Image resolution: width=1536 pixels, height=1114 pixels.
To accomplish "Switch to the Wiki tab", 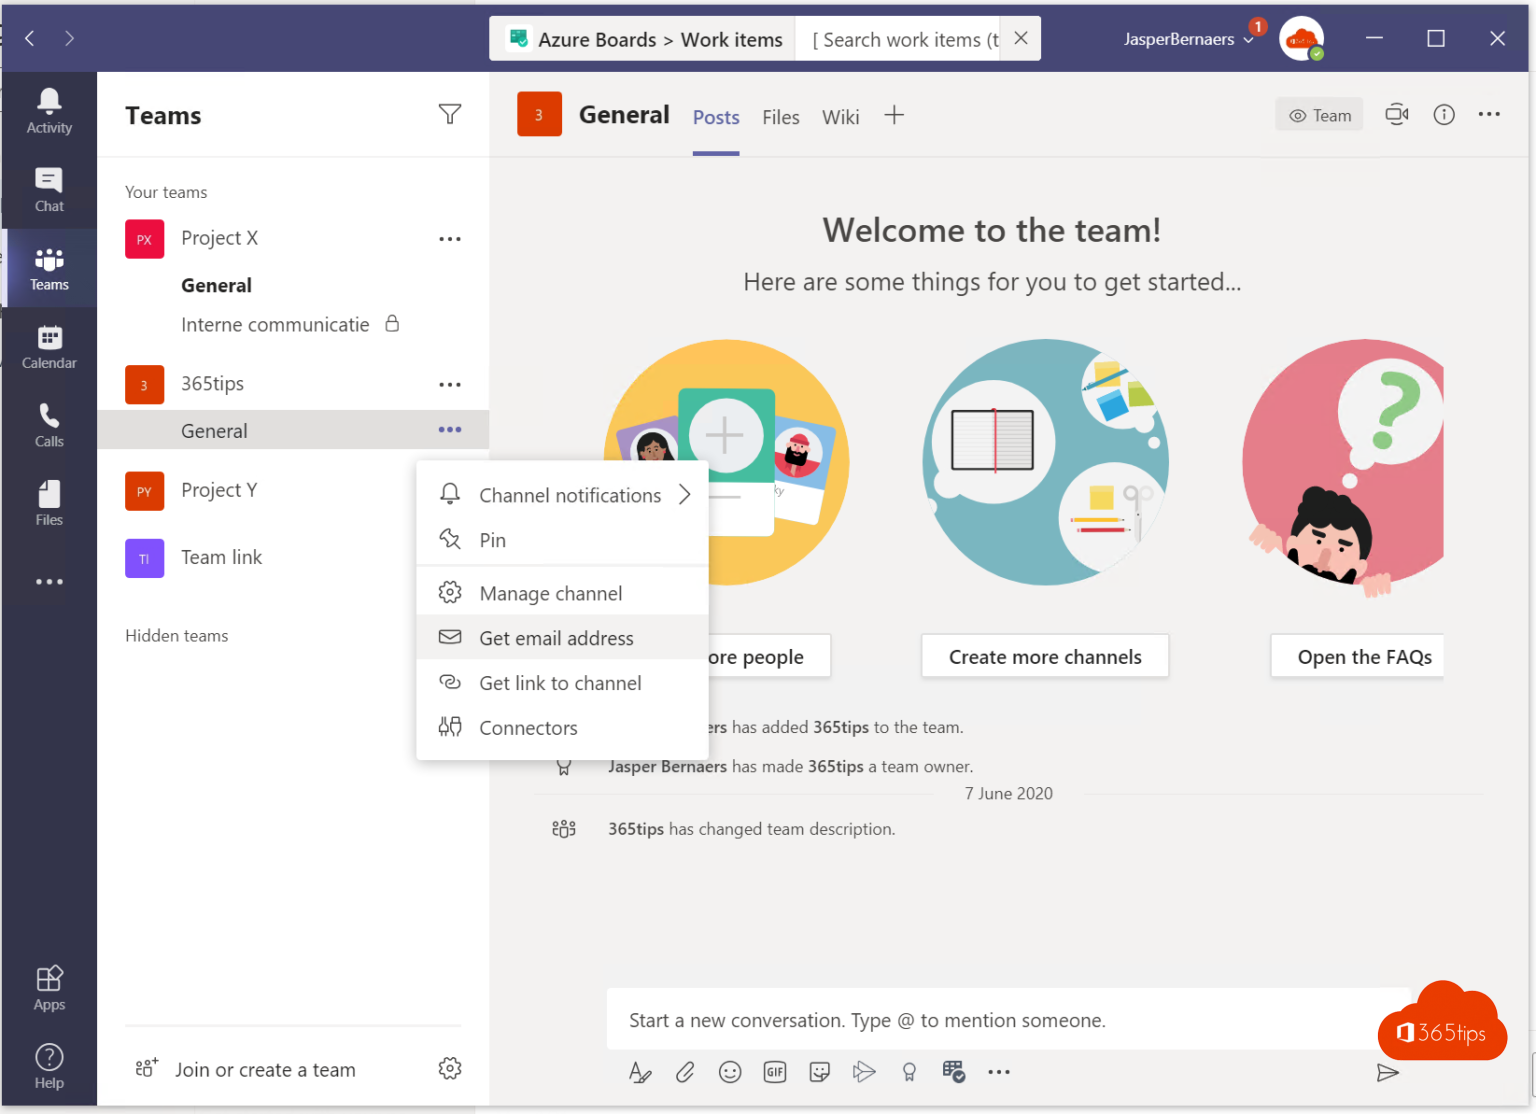I will (x=840, y=117).
